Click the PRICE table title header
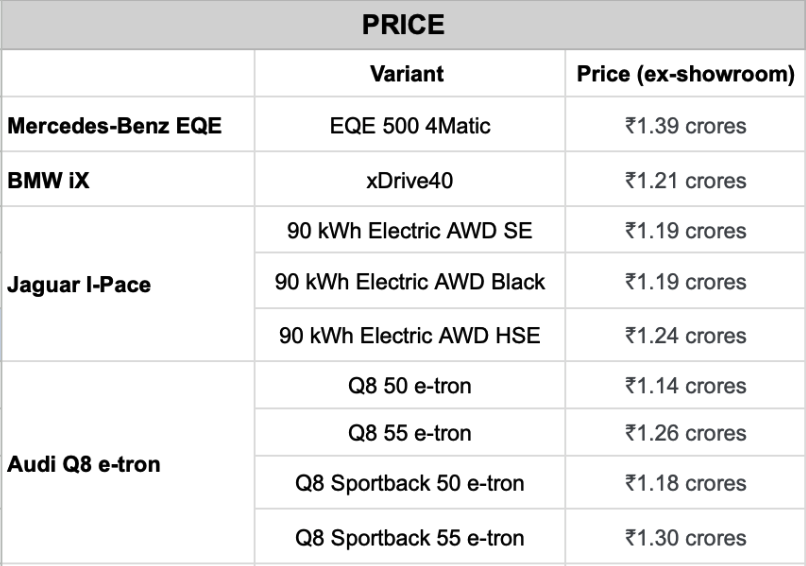 click(403, 24)
